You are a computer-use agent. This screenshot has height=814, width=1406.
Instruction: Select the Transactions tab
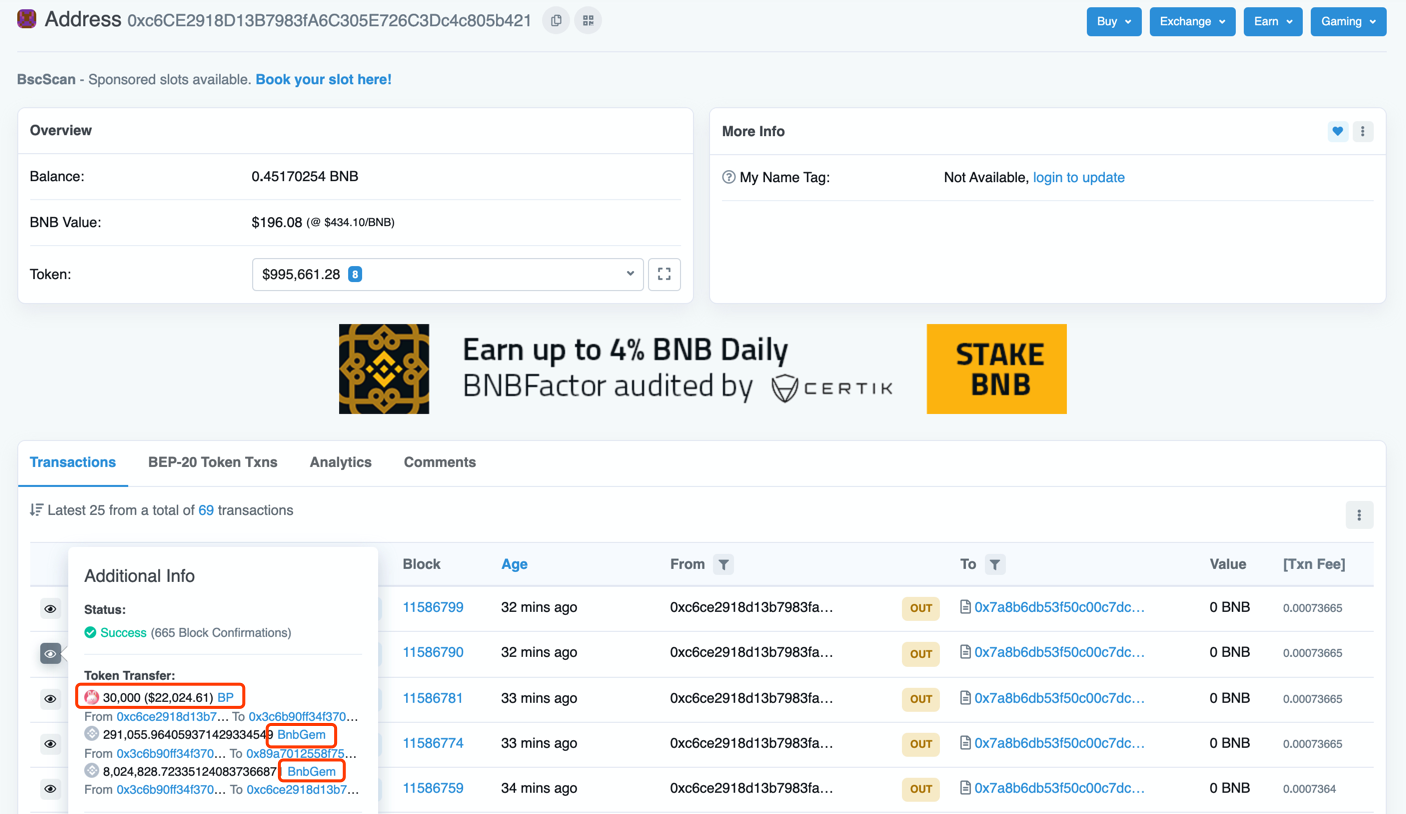tap(73, 462)
